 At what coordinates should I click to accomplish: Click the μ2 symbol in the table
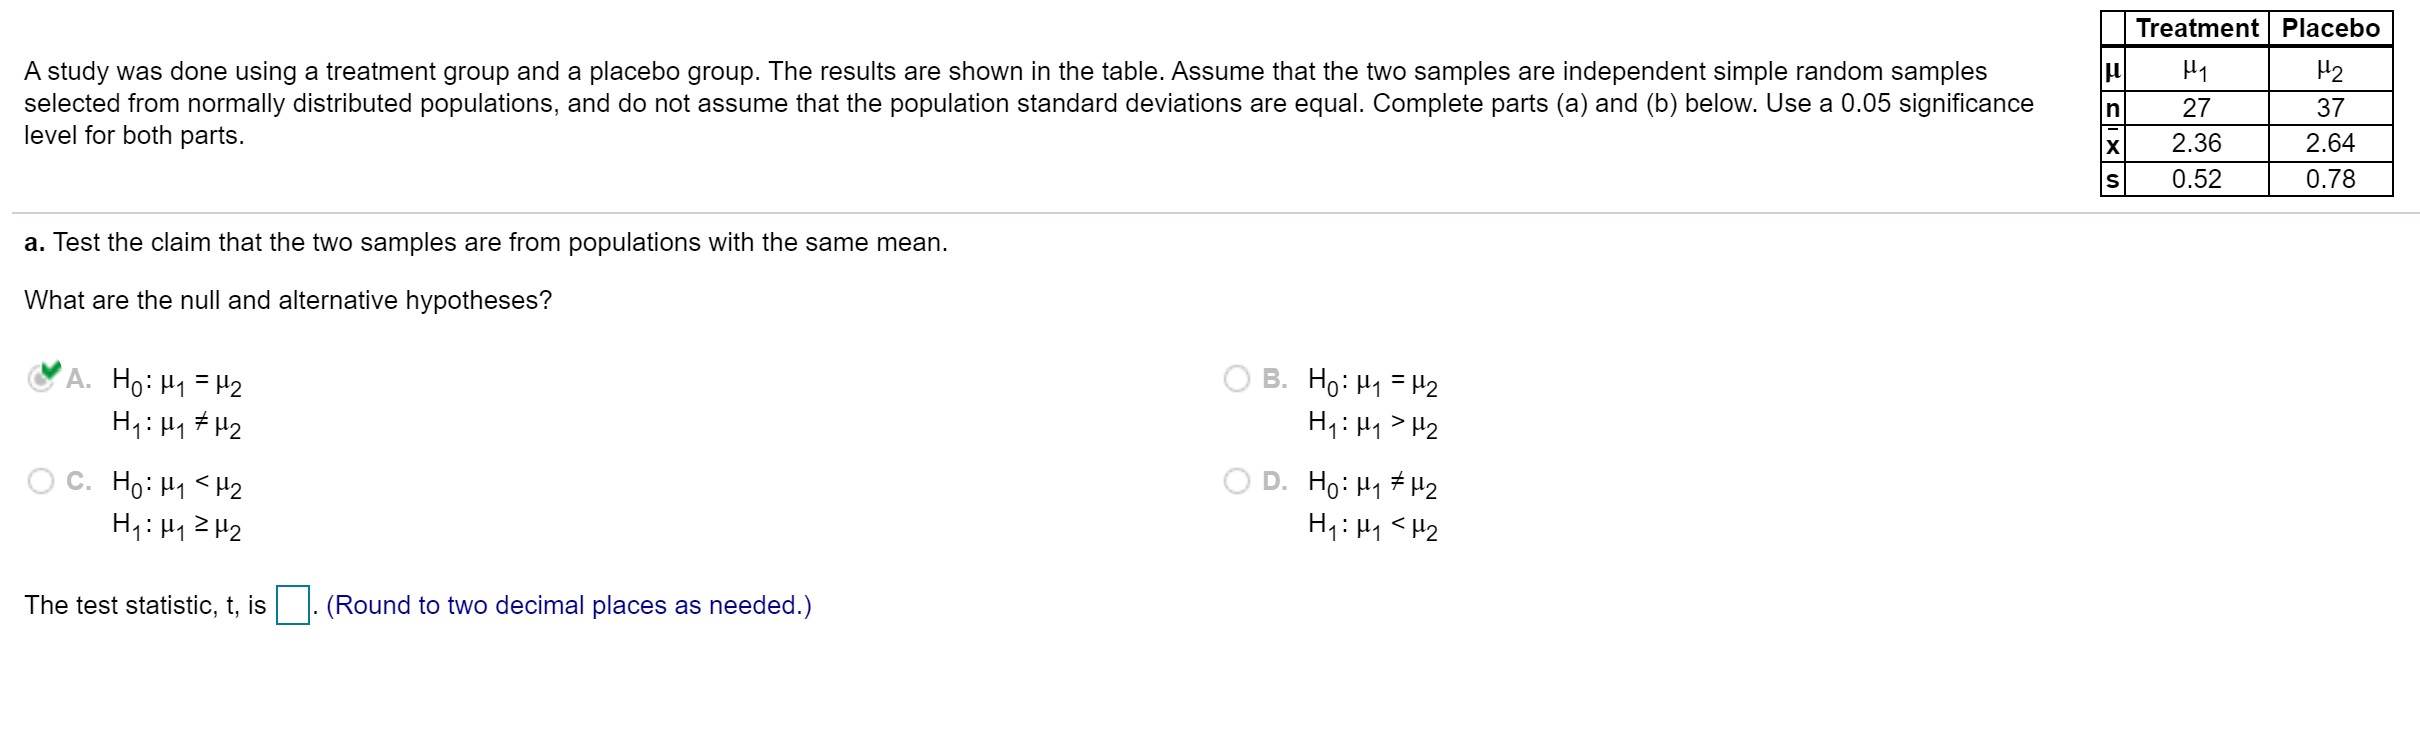[2333, 68]
